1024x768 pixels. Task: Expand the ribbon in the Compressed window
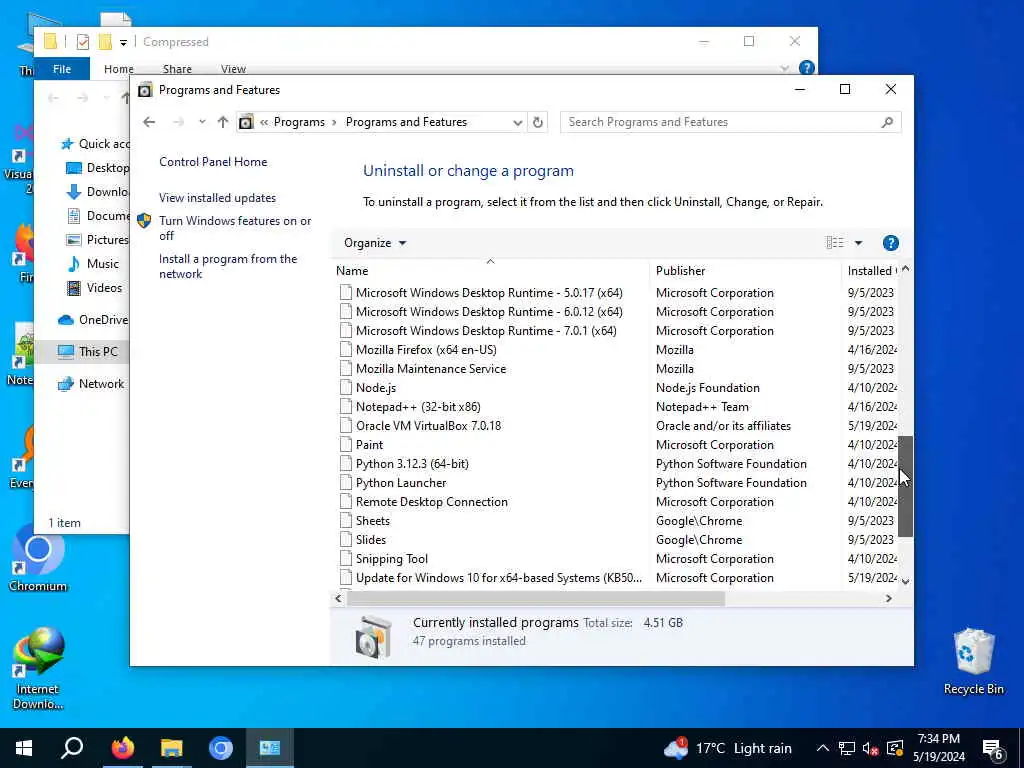tap(784, 68)
